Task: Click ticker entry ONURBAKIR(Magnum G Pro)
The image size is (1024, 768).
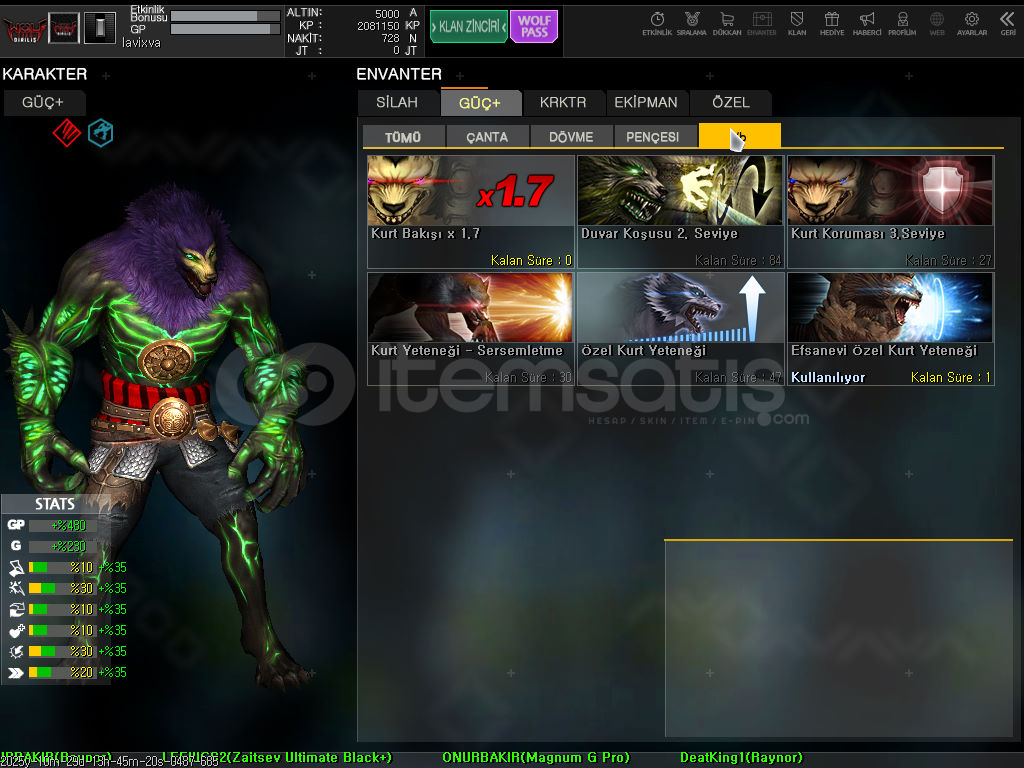Action: tap(536, 758)
